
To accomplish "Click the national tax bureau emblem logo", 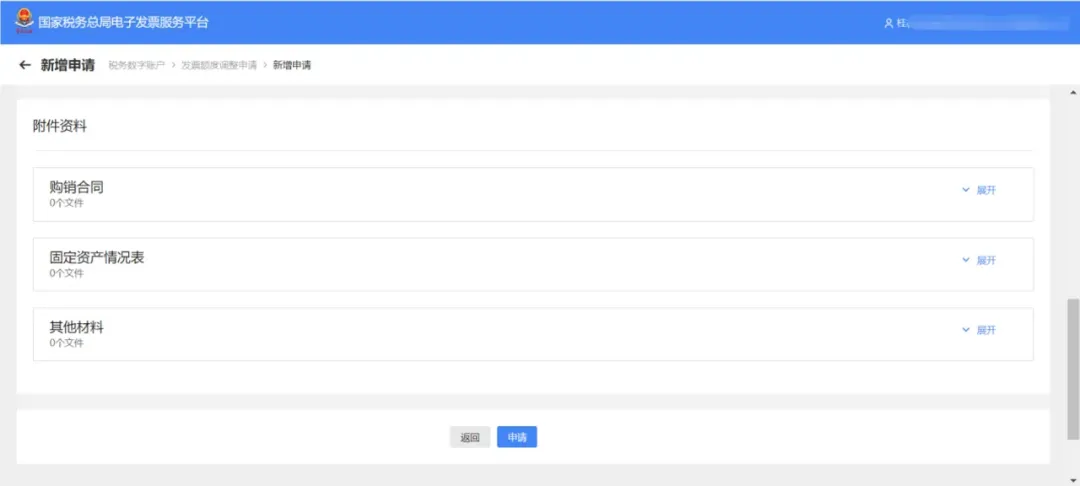I will [x=24, y=21].
